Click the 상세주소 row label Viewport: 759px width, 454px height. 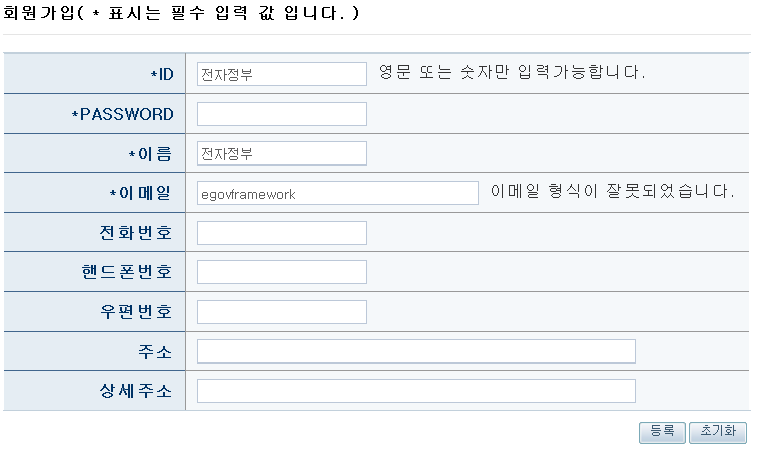coord(130,391)
